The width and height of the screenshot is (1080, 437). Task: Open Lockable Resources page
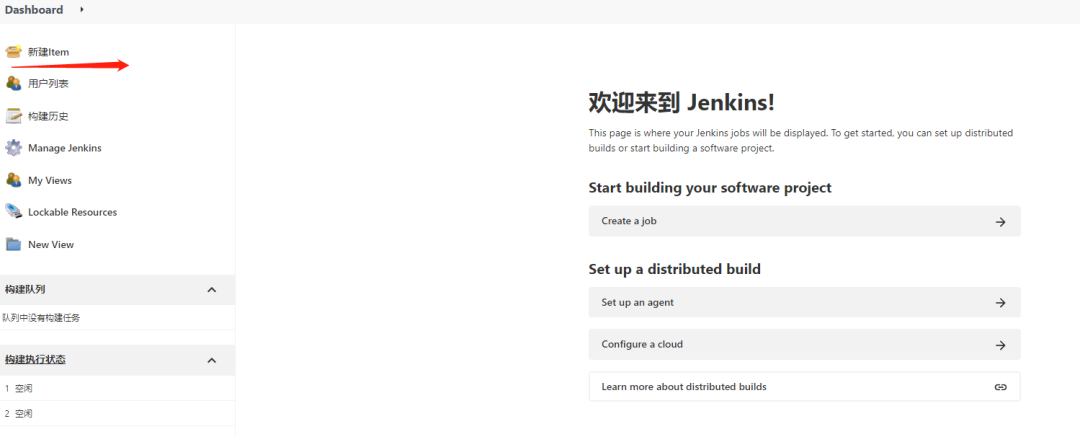(72, 212)
